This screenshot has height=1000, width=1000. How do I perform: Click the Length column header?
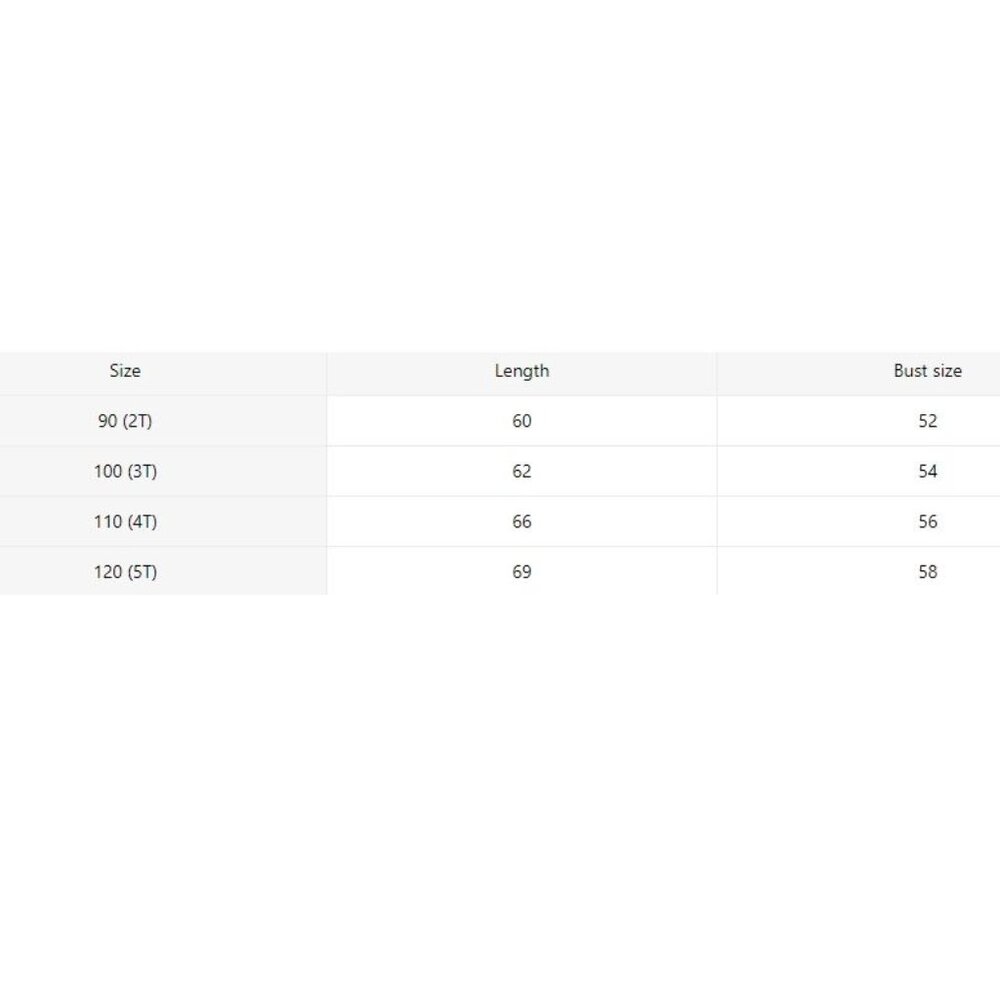click(522, 371)
